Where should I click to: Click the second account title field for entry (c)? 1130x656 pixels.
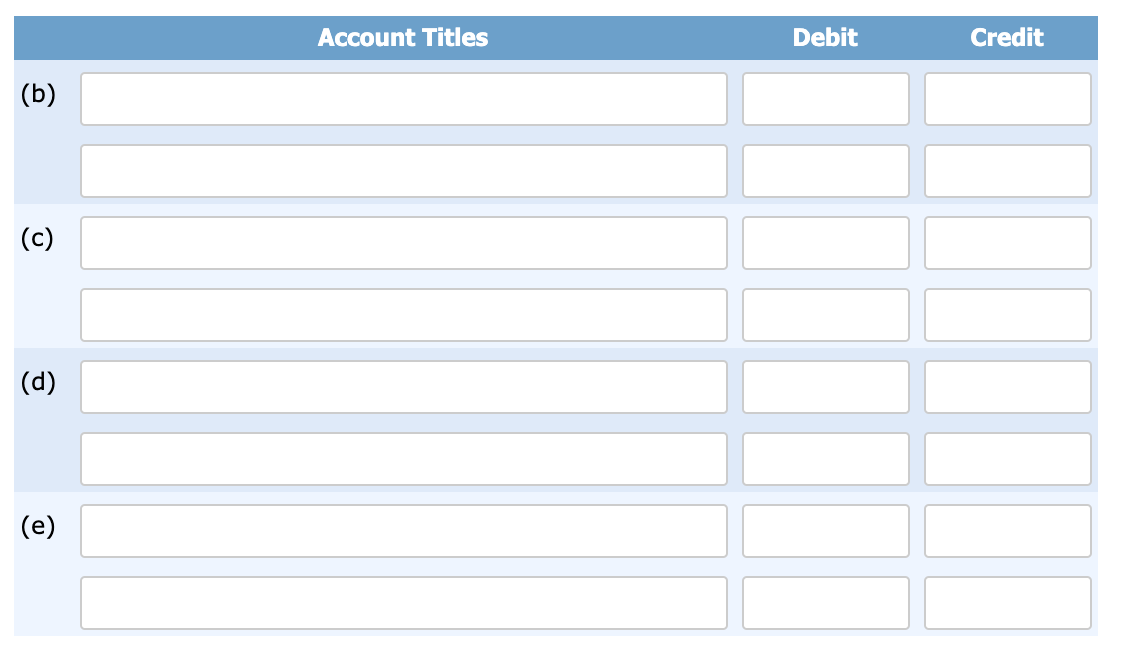(403, 314)
